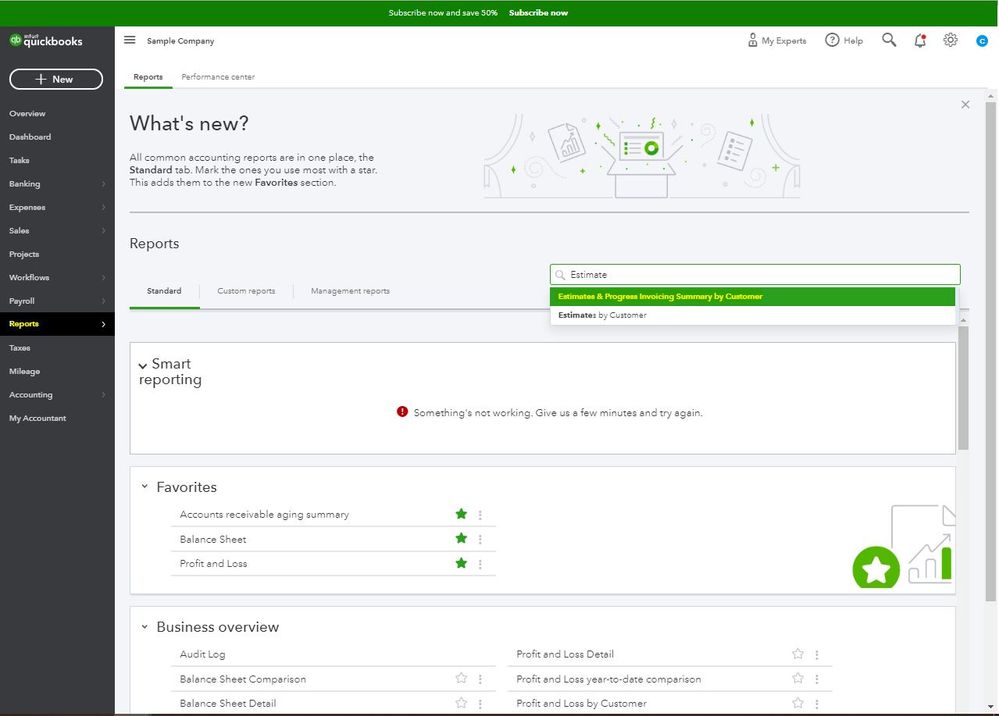This screenshot has width=999, height=716.
Task: Switch to the Custom reports tab
Action: (x=246, y=291)
